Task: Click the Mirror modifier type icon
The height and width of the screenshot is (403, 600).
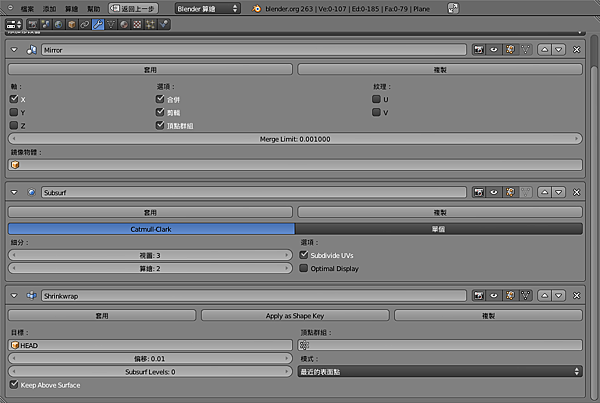Action: tap(31, 50)
